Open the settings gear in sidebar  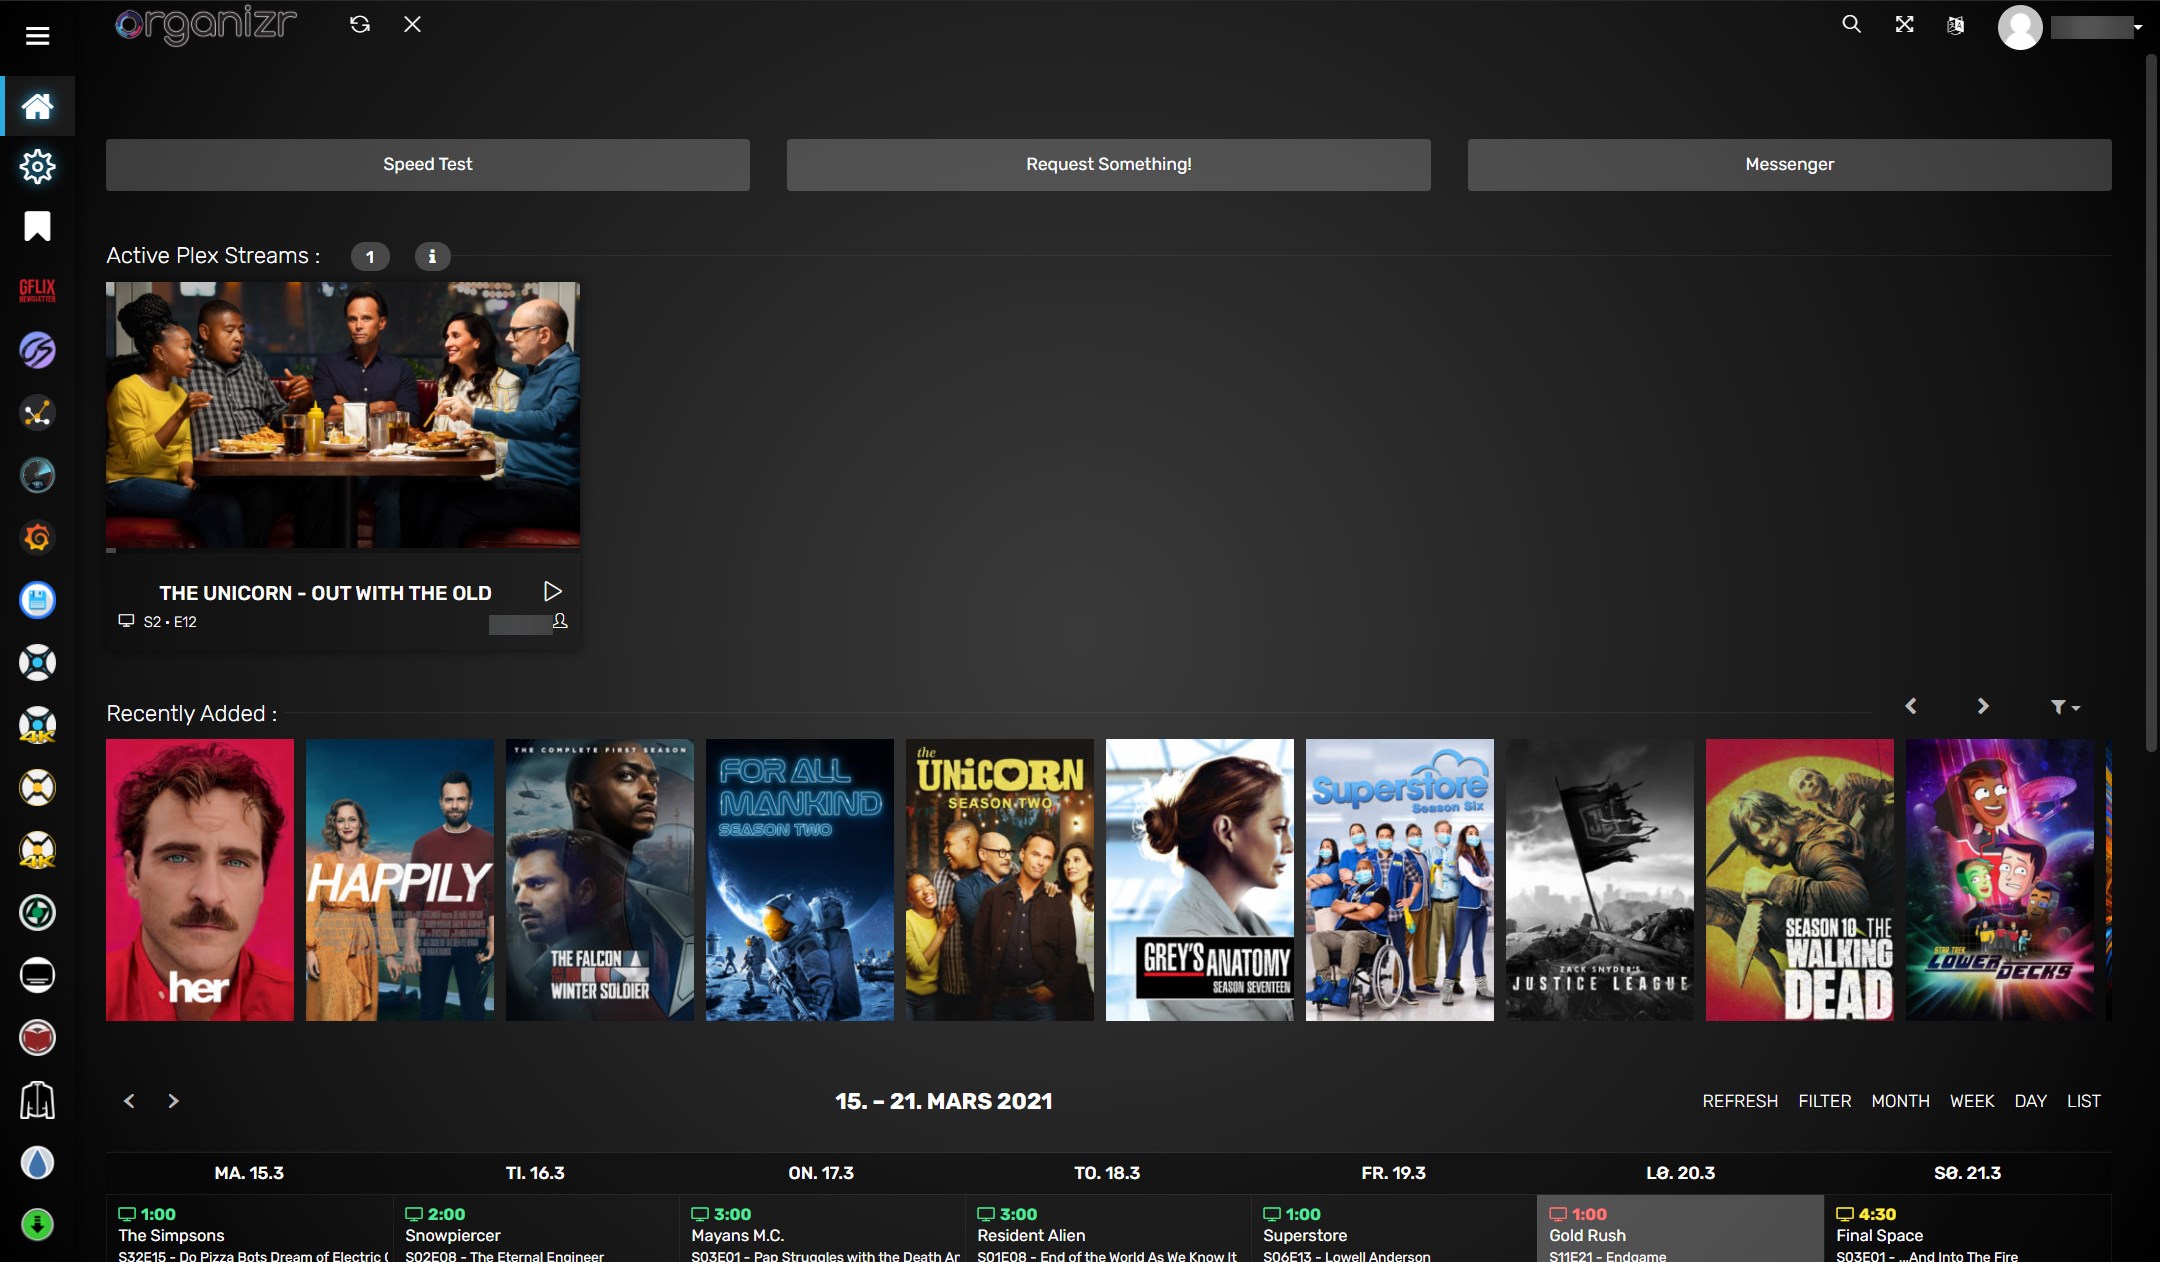pyautogui.click(x=37, y=166)
